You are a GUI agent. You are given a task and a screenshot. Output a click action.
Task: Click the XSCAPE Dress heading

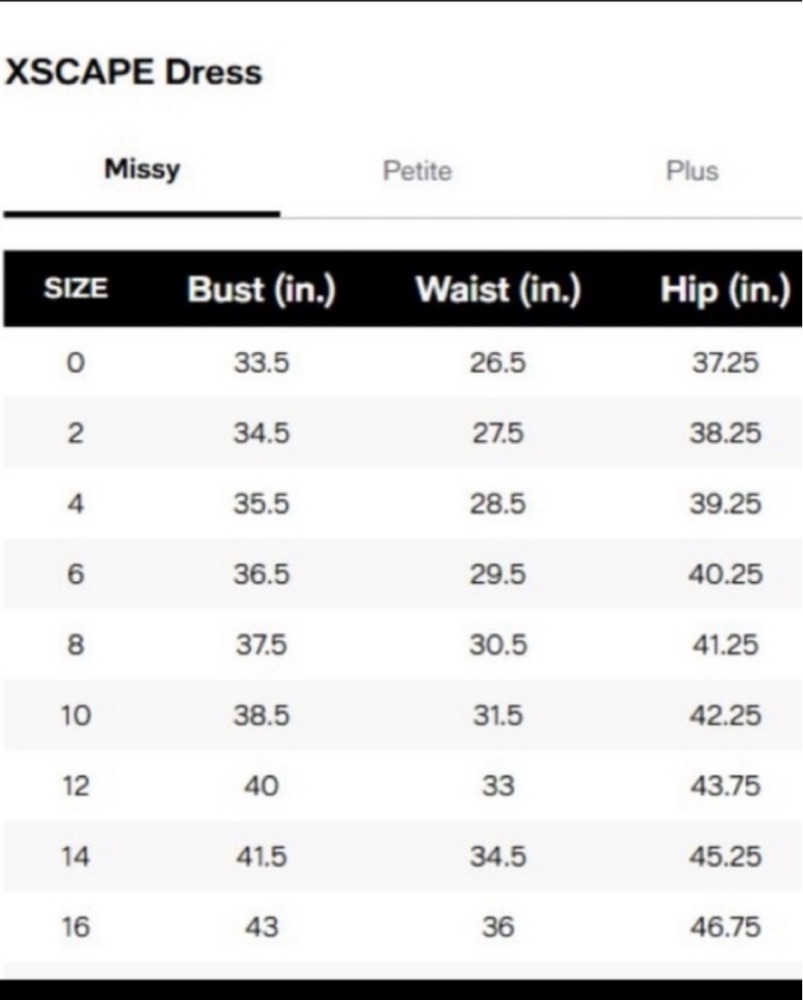133,71
